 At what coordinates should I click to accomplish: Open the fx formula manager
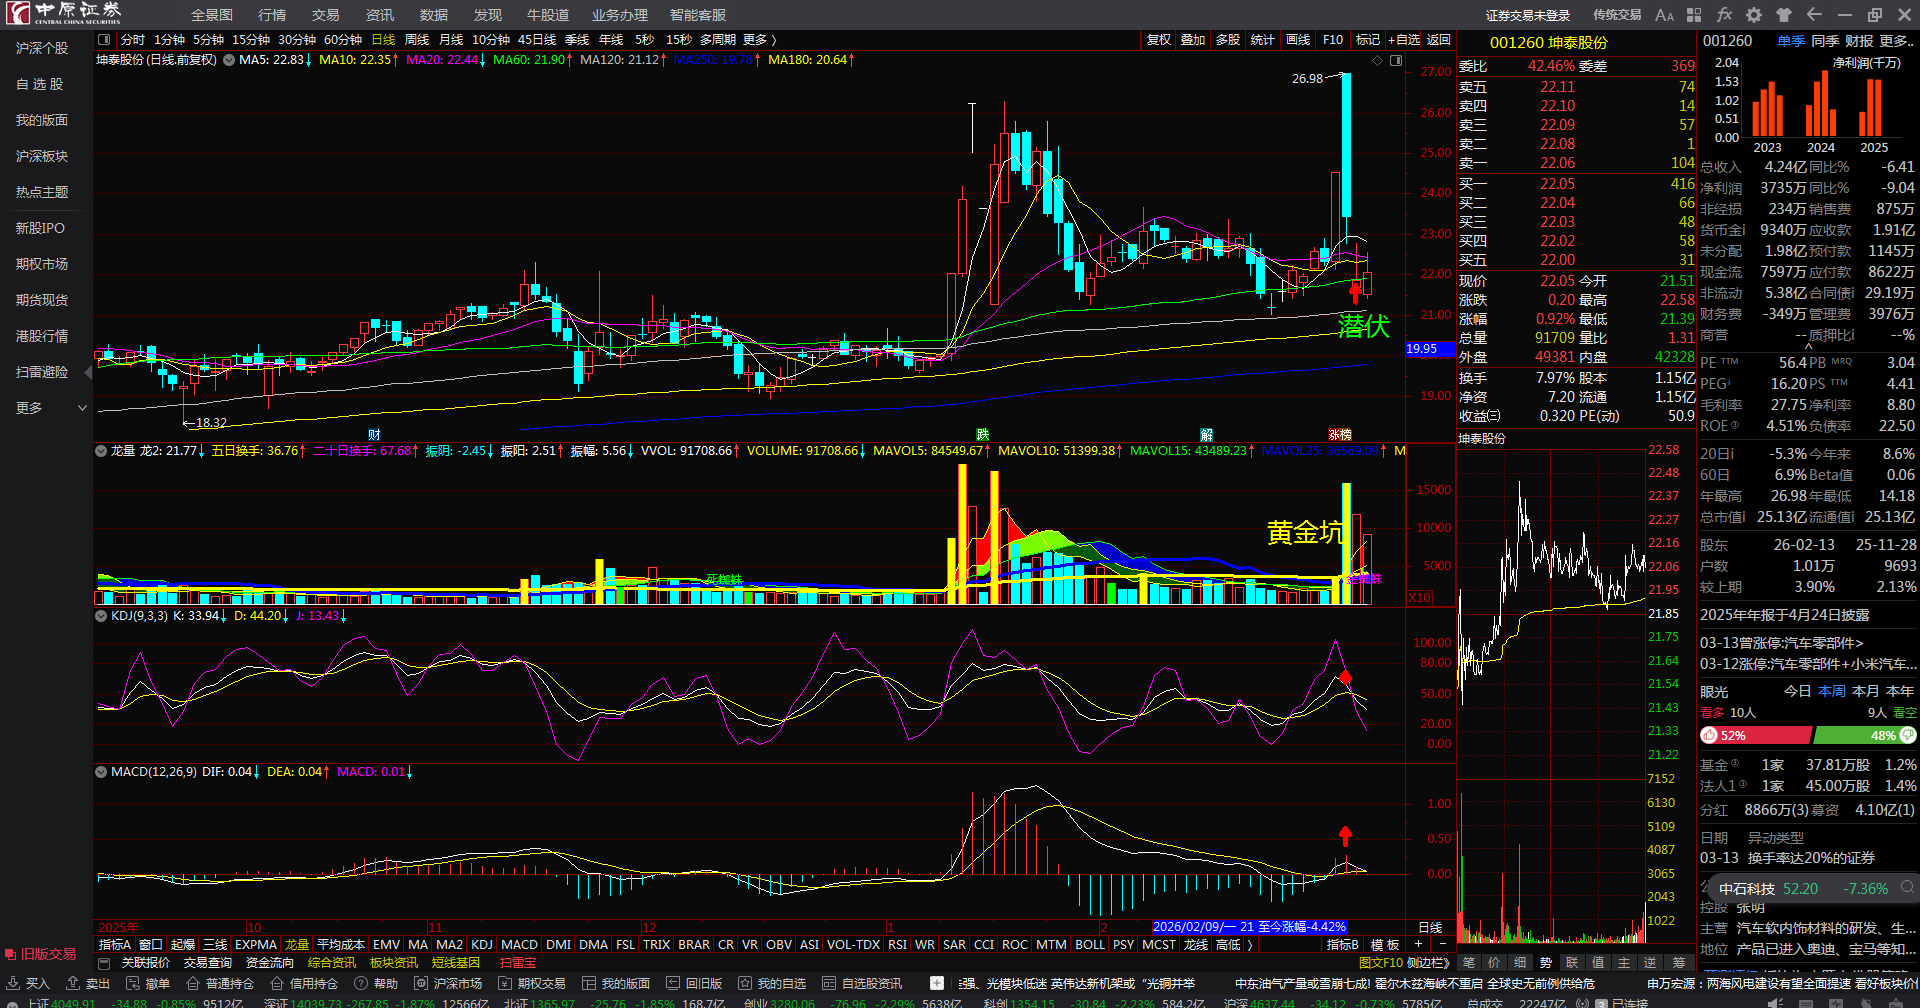click(1724, 15)
